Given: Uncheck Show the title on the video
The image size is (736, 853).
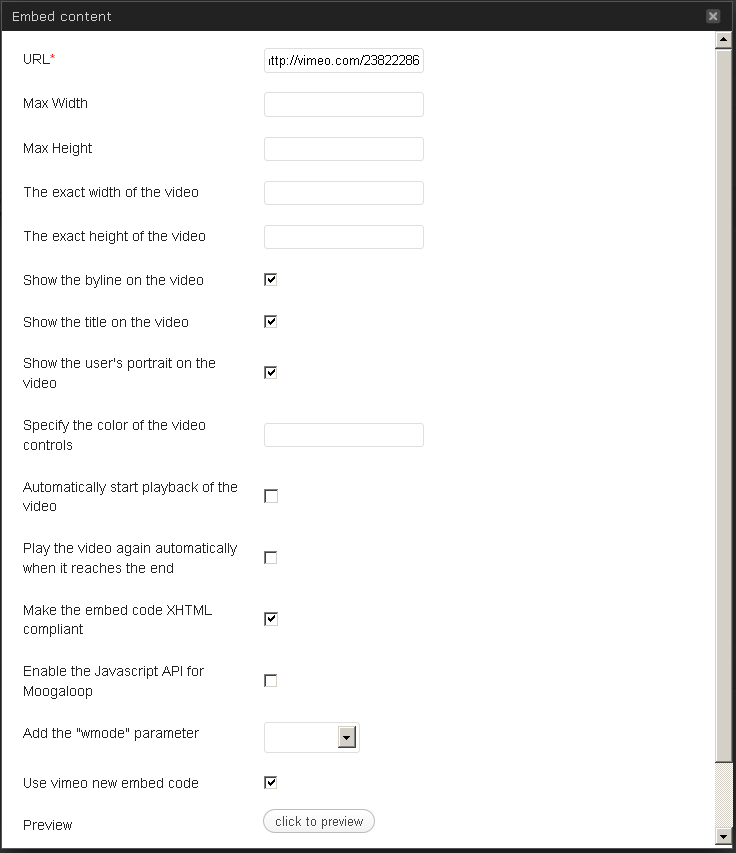Looking at the screenshot, I should pos(270,322).
